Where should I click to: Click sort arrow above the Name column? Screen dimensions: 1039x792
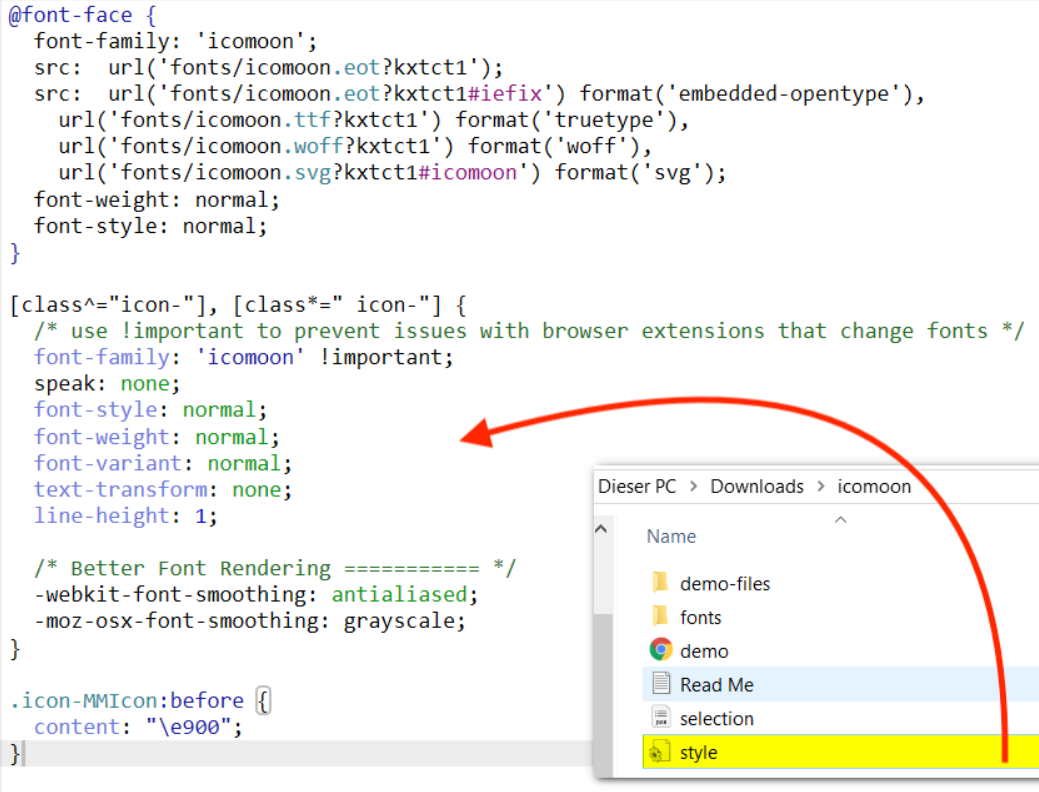click(x=840, y=520)
